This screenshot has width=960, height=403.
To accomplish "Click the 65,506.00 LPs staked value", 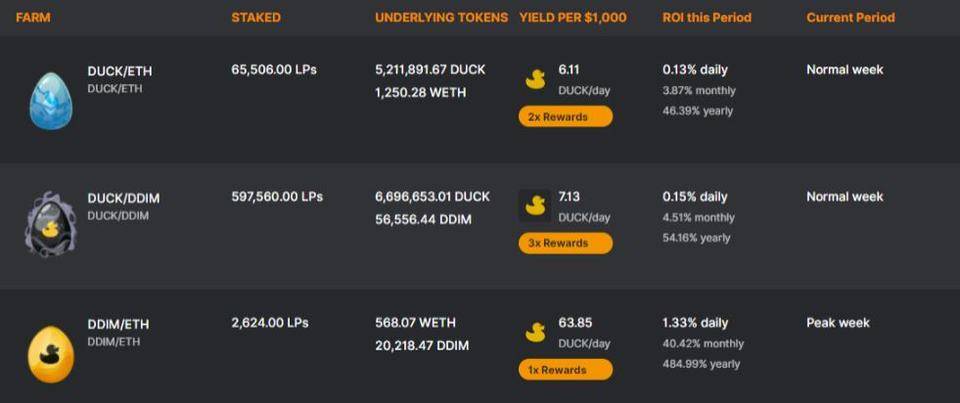I will coord(277,70).
